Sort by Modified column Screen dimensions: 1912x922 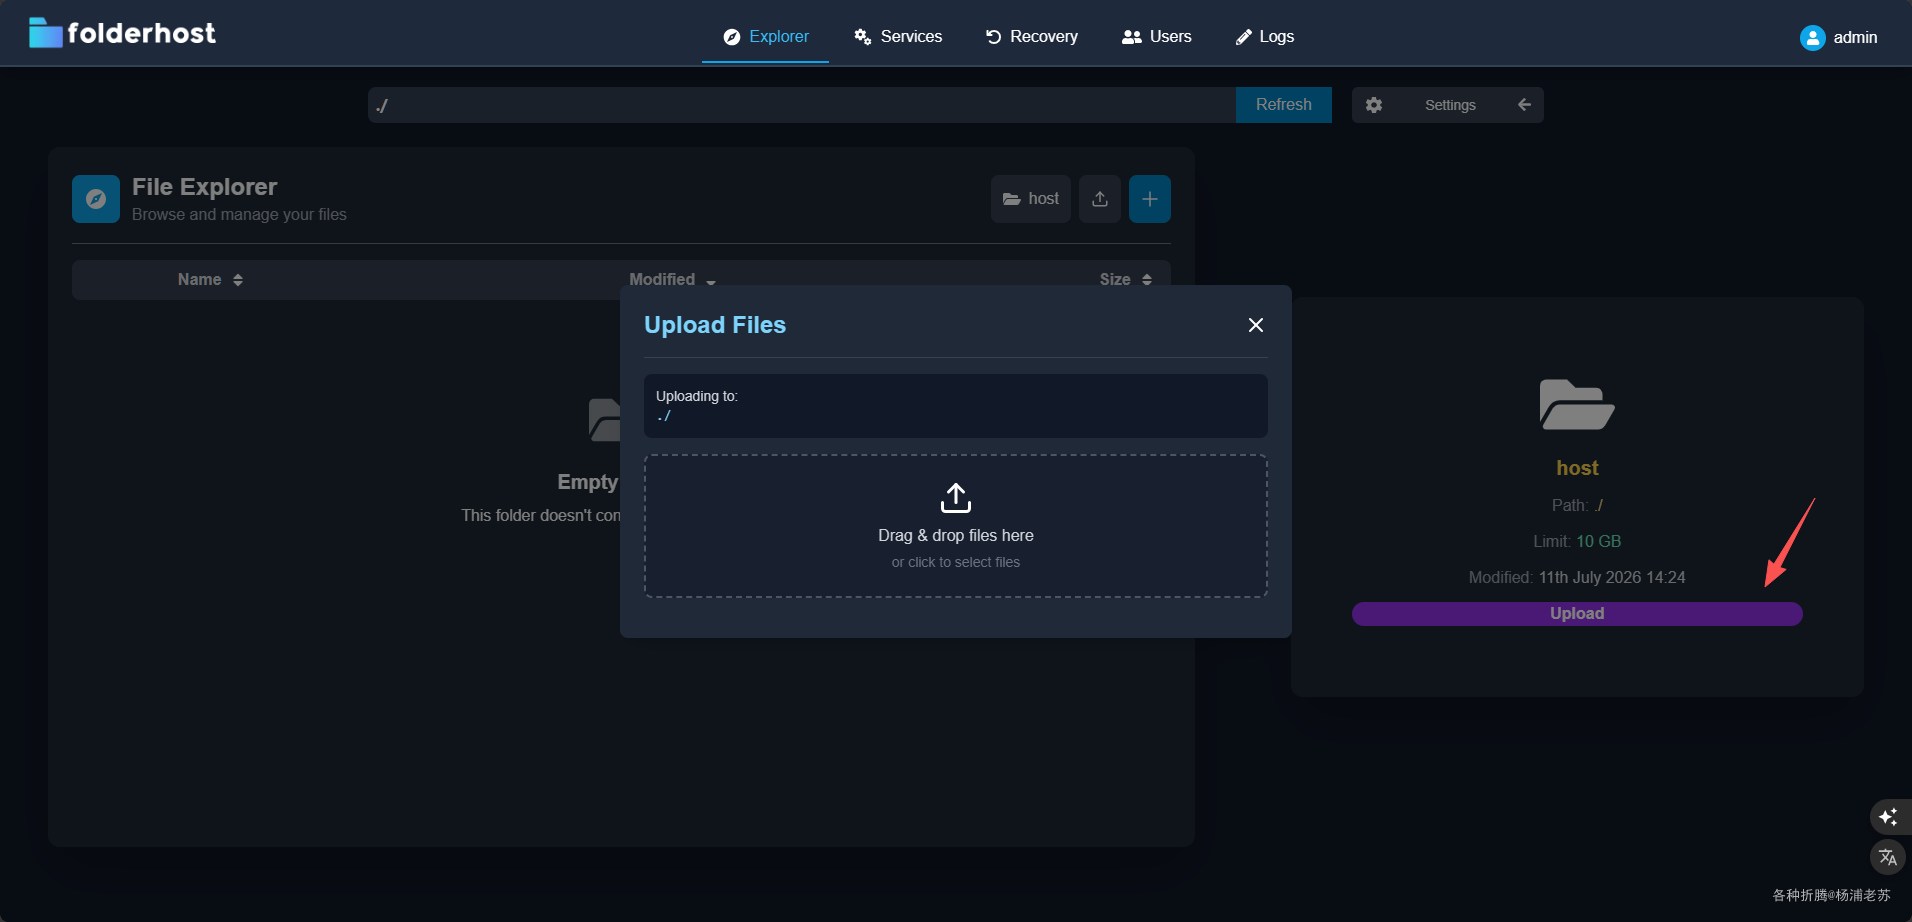pyautogui.click(x=672, y=280)
